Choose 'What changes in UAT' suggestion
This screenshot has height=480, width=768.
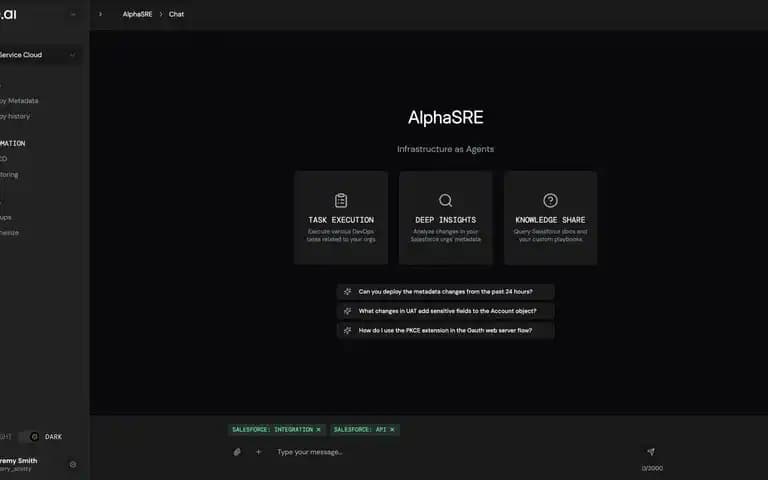[x=445, y=311]
